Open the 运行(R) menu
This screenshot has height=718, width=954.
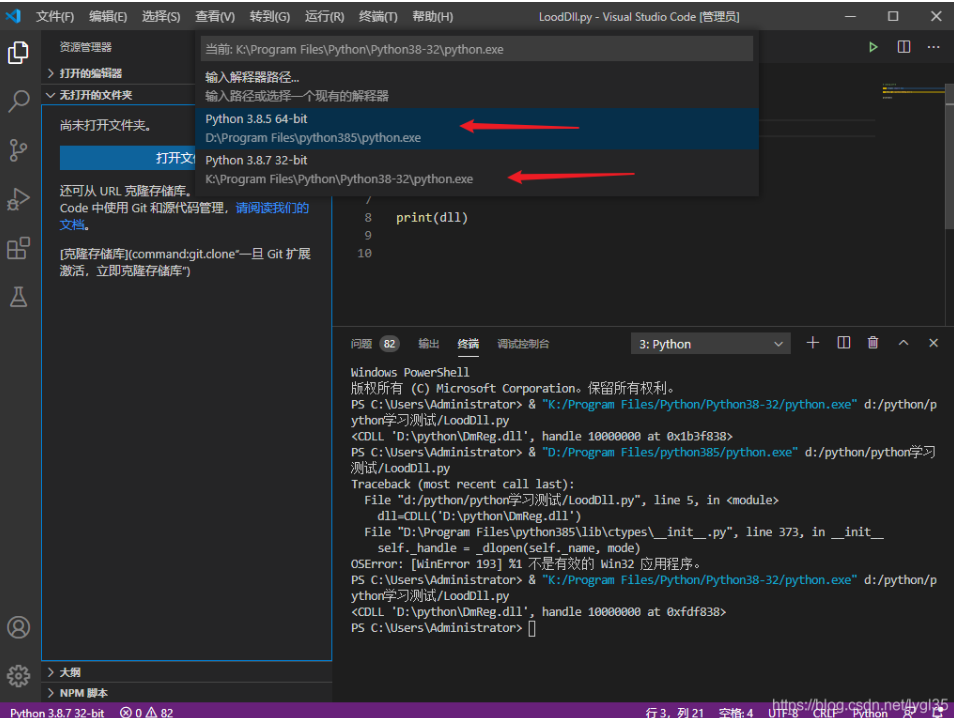click(x=324, y=16)
